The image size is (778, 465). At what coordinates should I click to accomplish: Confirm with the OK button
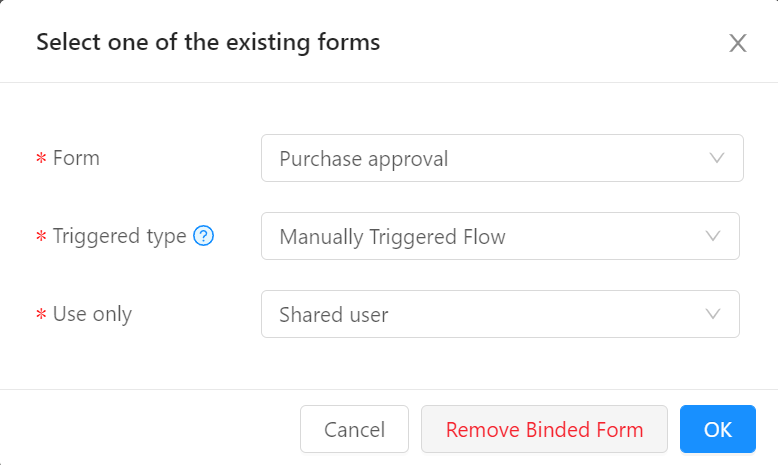click(717, 429)
